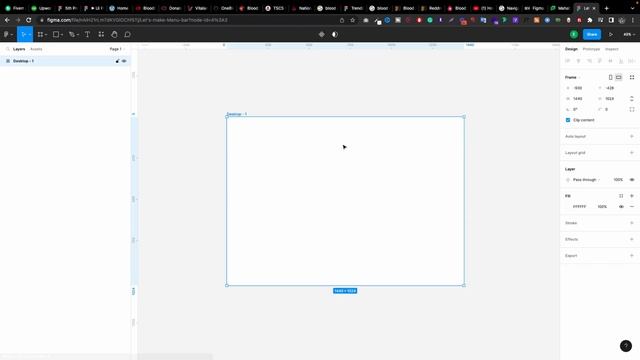This screenshot has height=360, width=640.
Task: Open the Help question mark button
Action: point(626,346)
